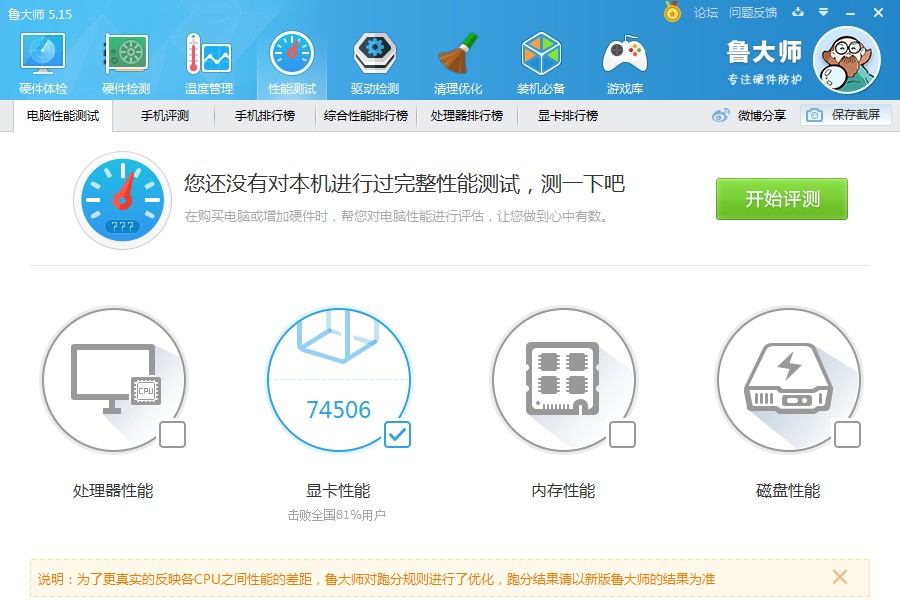Click the 74506 graphics score value
The height and width of the screenshot is (600, 900).
point(339,409)
